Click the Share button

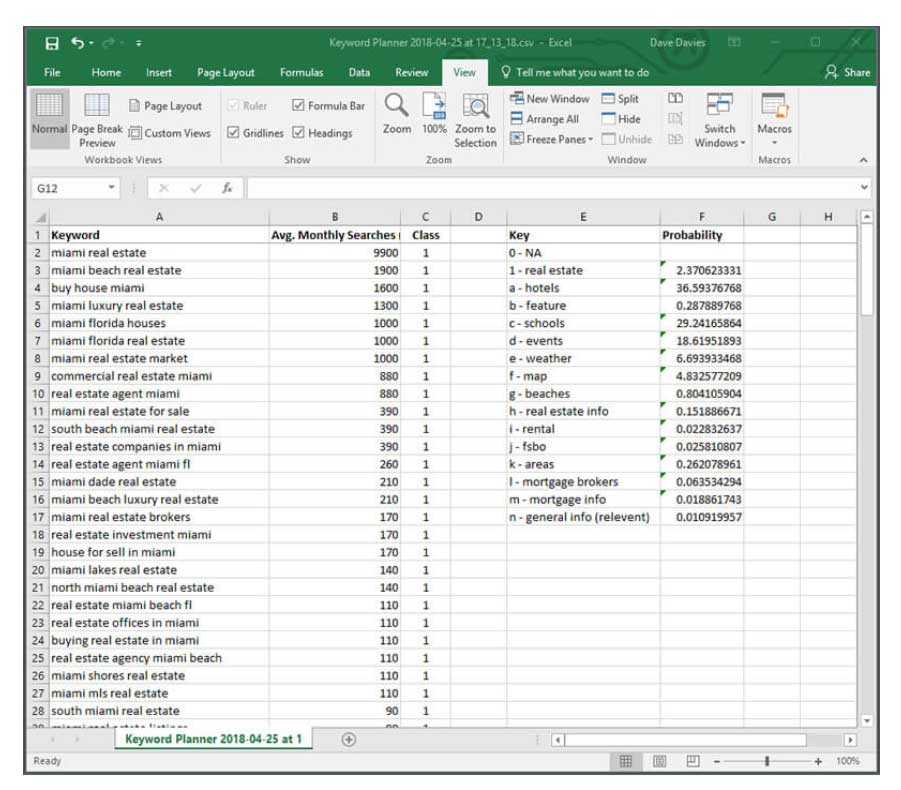(x=848, y=72)
